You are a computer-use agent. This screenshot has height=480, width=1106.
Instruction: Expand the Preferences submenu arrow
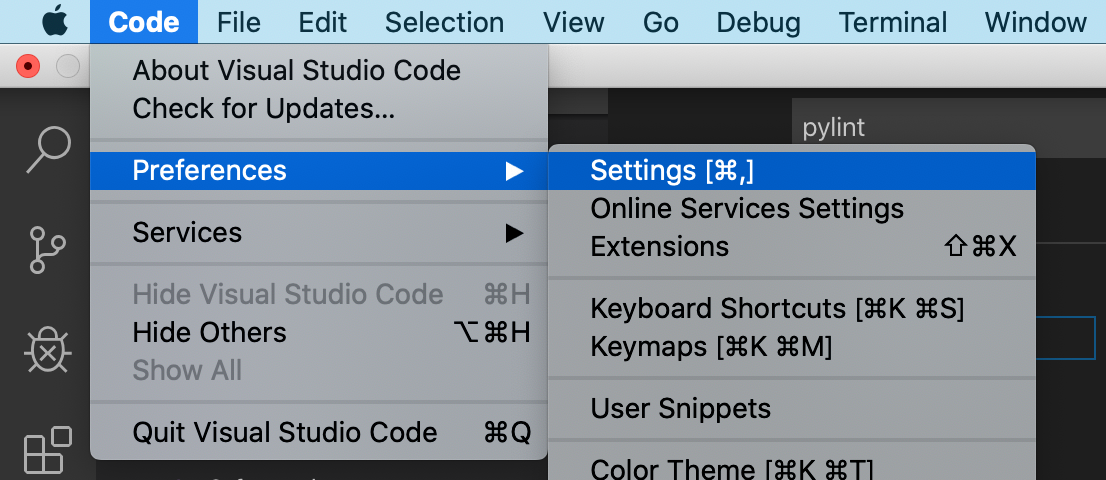click(x=514, y=171)
